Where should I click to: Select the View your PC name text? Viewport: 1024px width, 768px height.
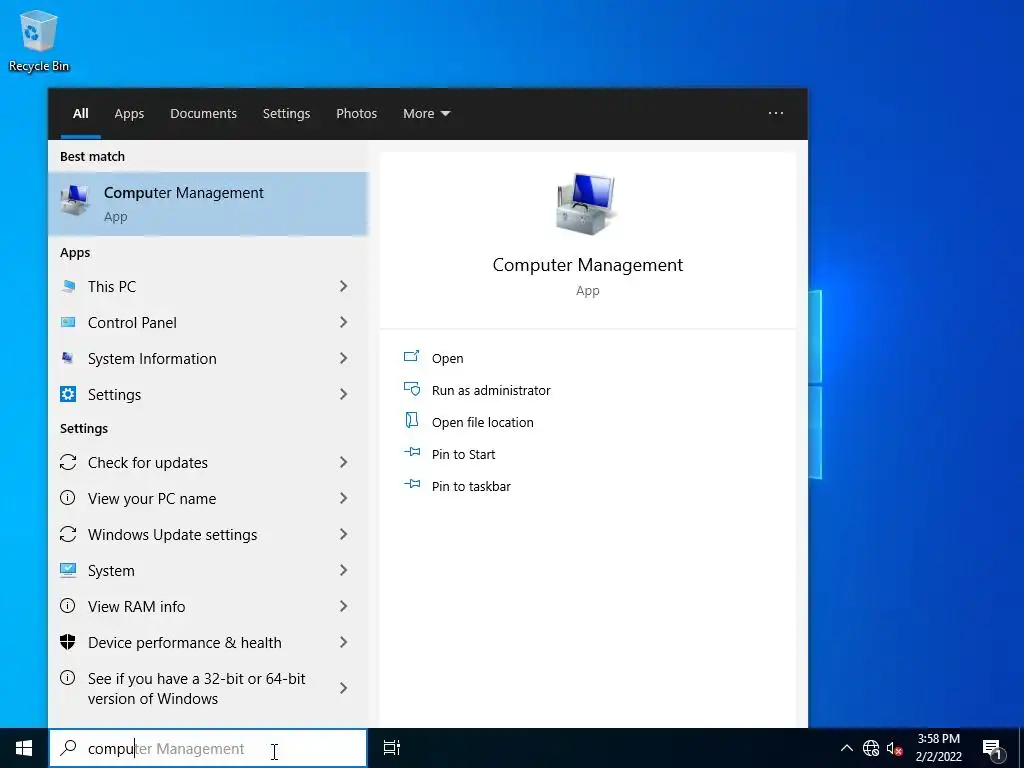152,498
